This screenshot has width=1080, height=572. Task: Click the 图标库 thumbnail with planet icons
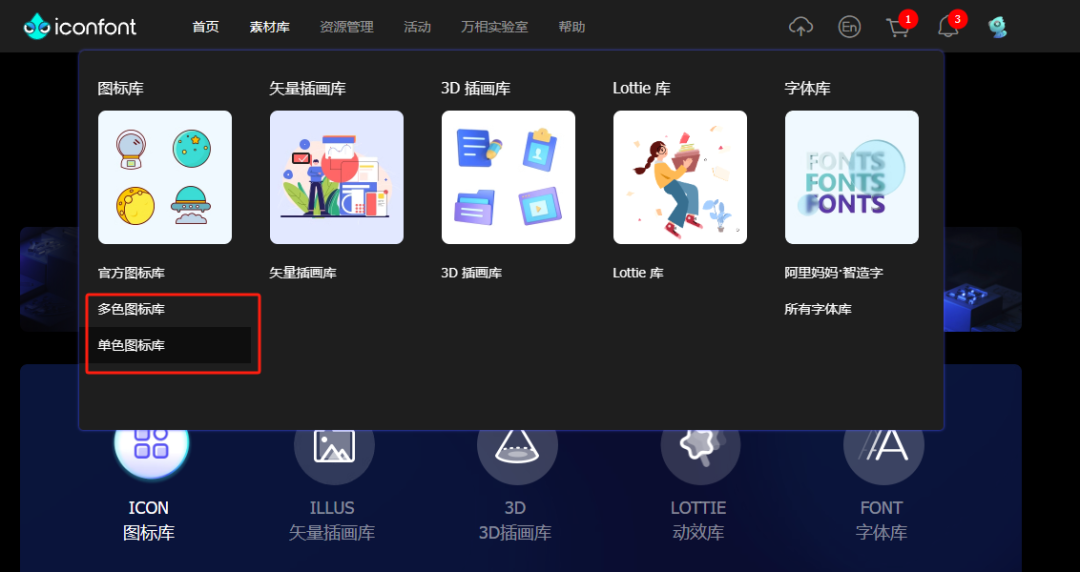pyautogui.click(x=165, y=177)
